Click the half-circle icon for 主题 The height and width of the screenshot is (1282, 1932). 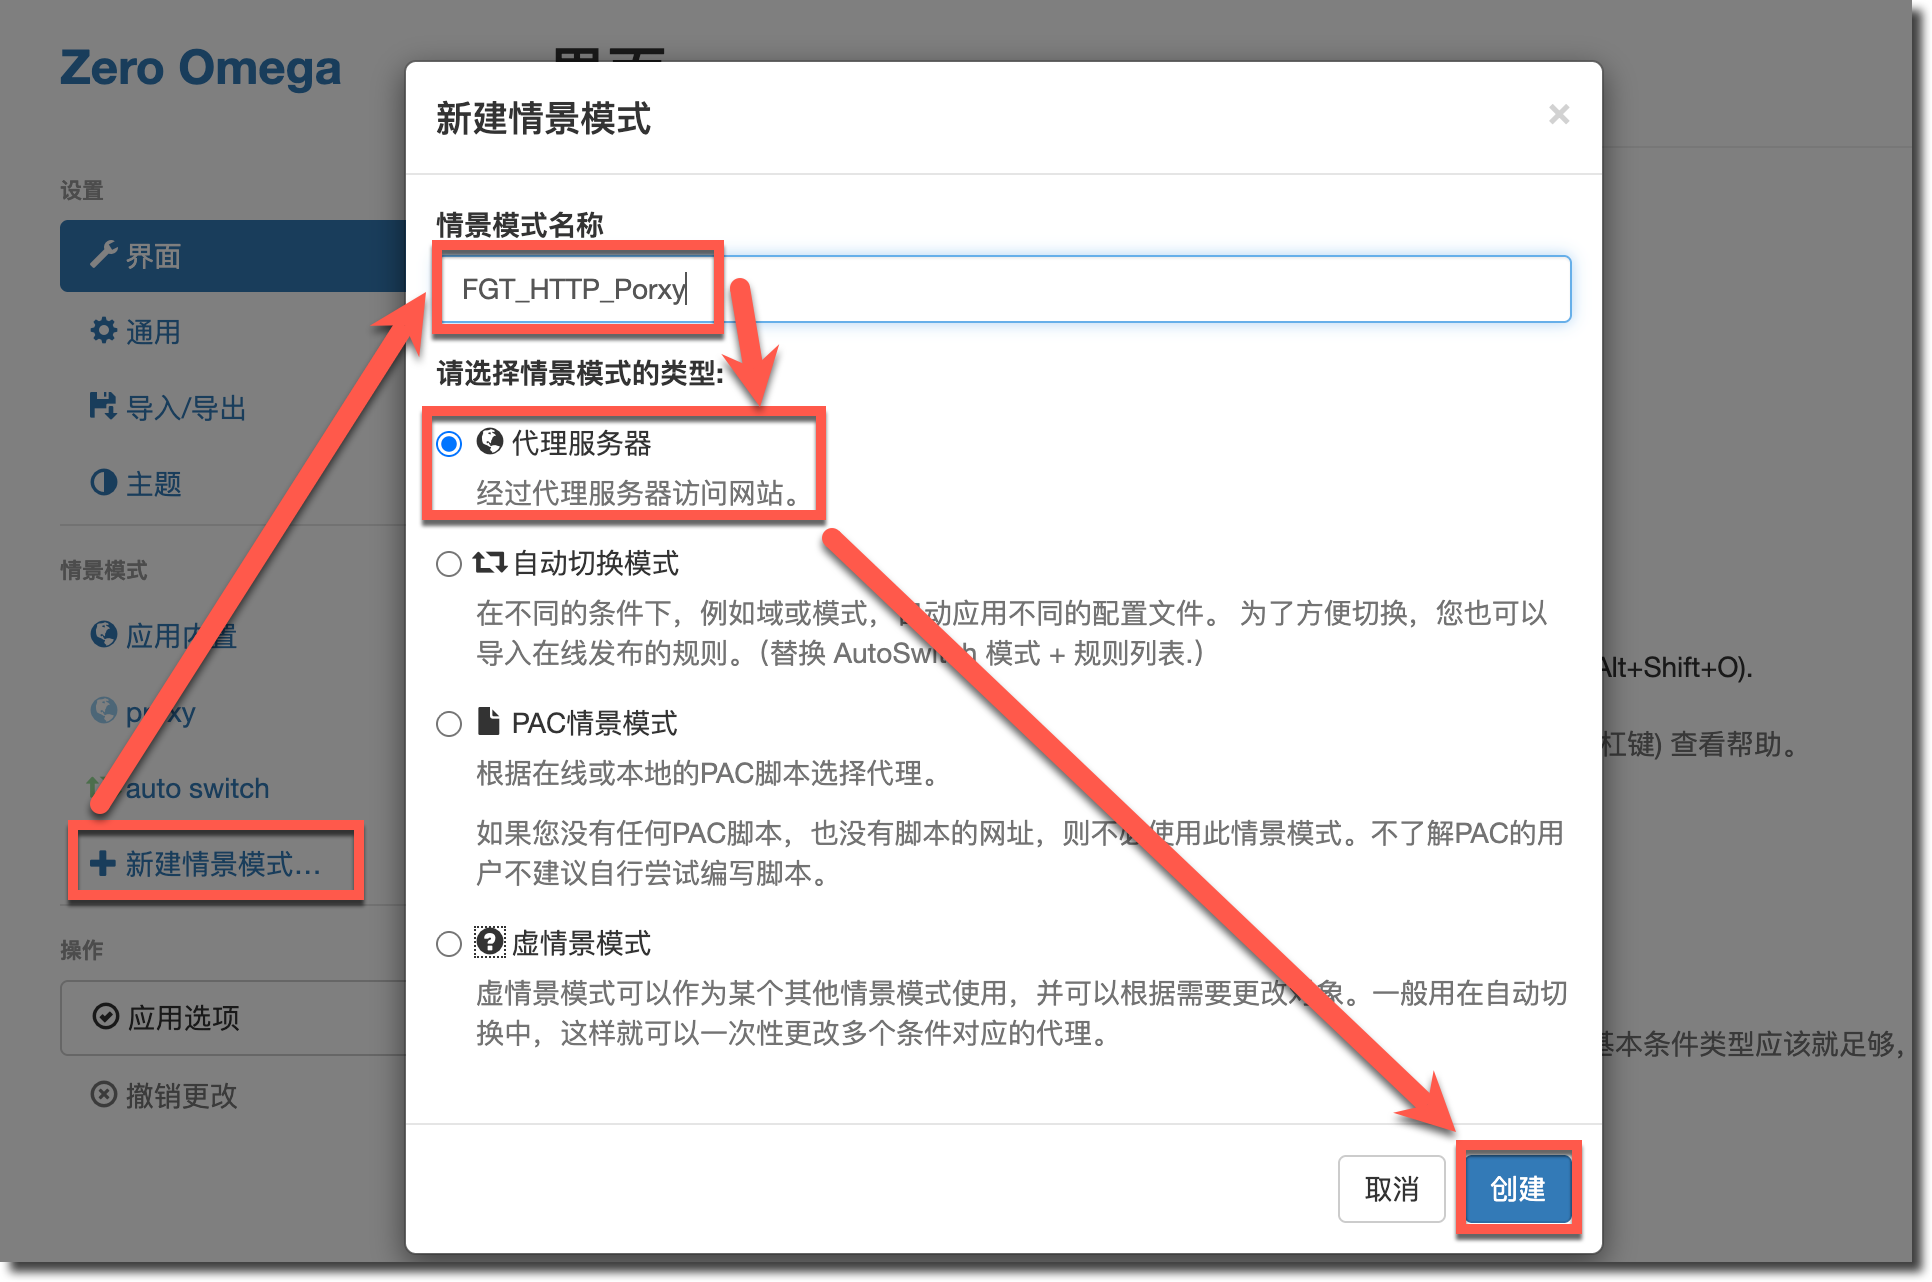104,482
